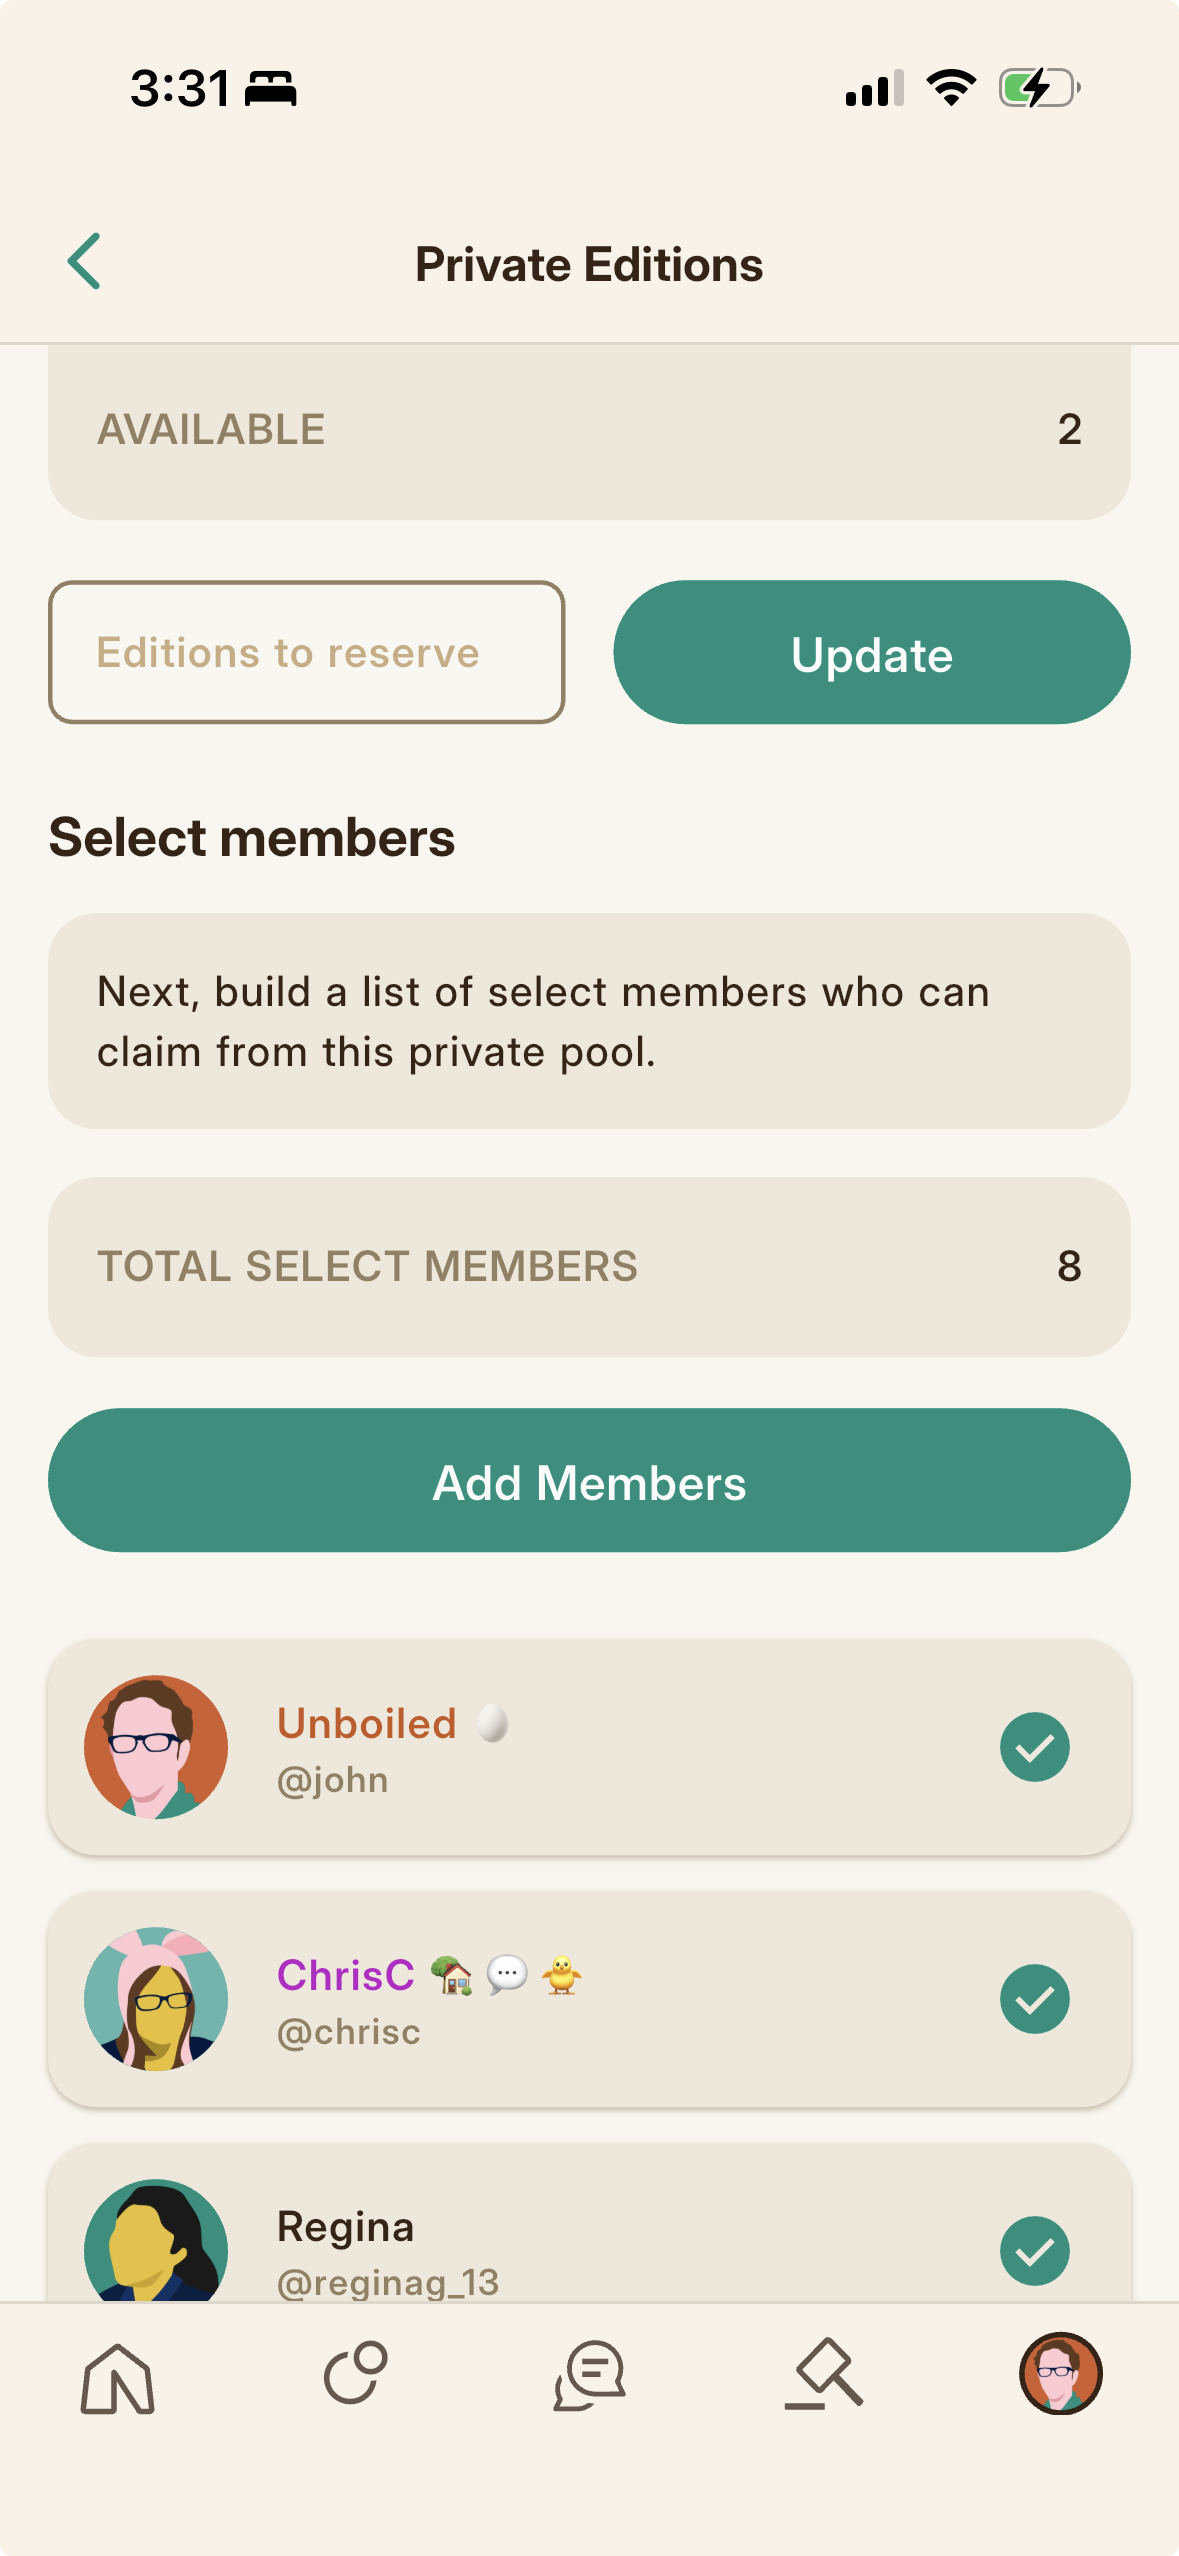This screenshot has width=1179, height=2556.
Task: Open profile avatar in bottom bar
Action: click(1060, 2373)
